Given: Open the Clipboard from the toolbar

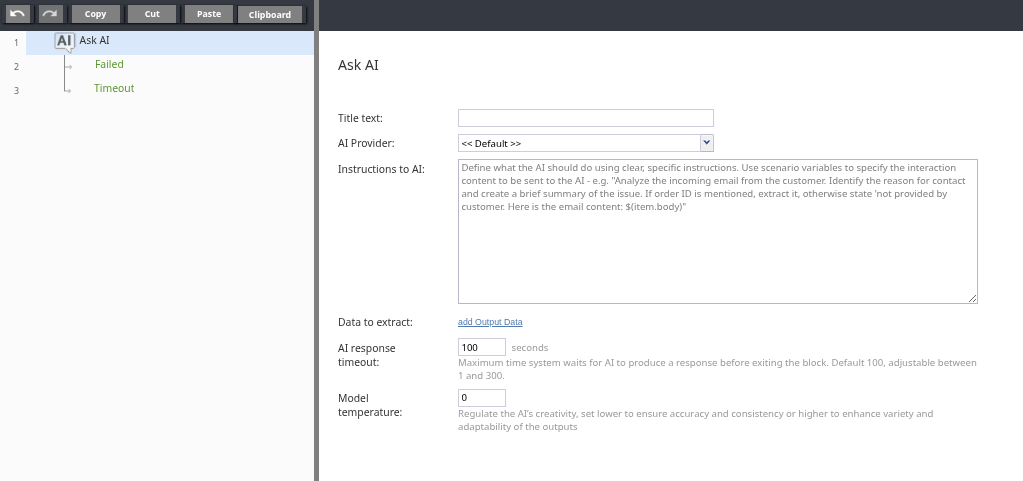Looking at the screenshot, I should (x=270, y=14).
